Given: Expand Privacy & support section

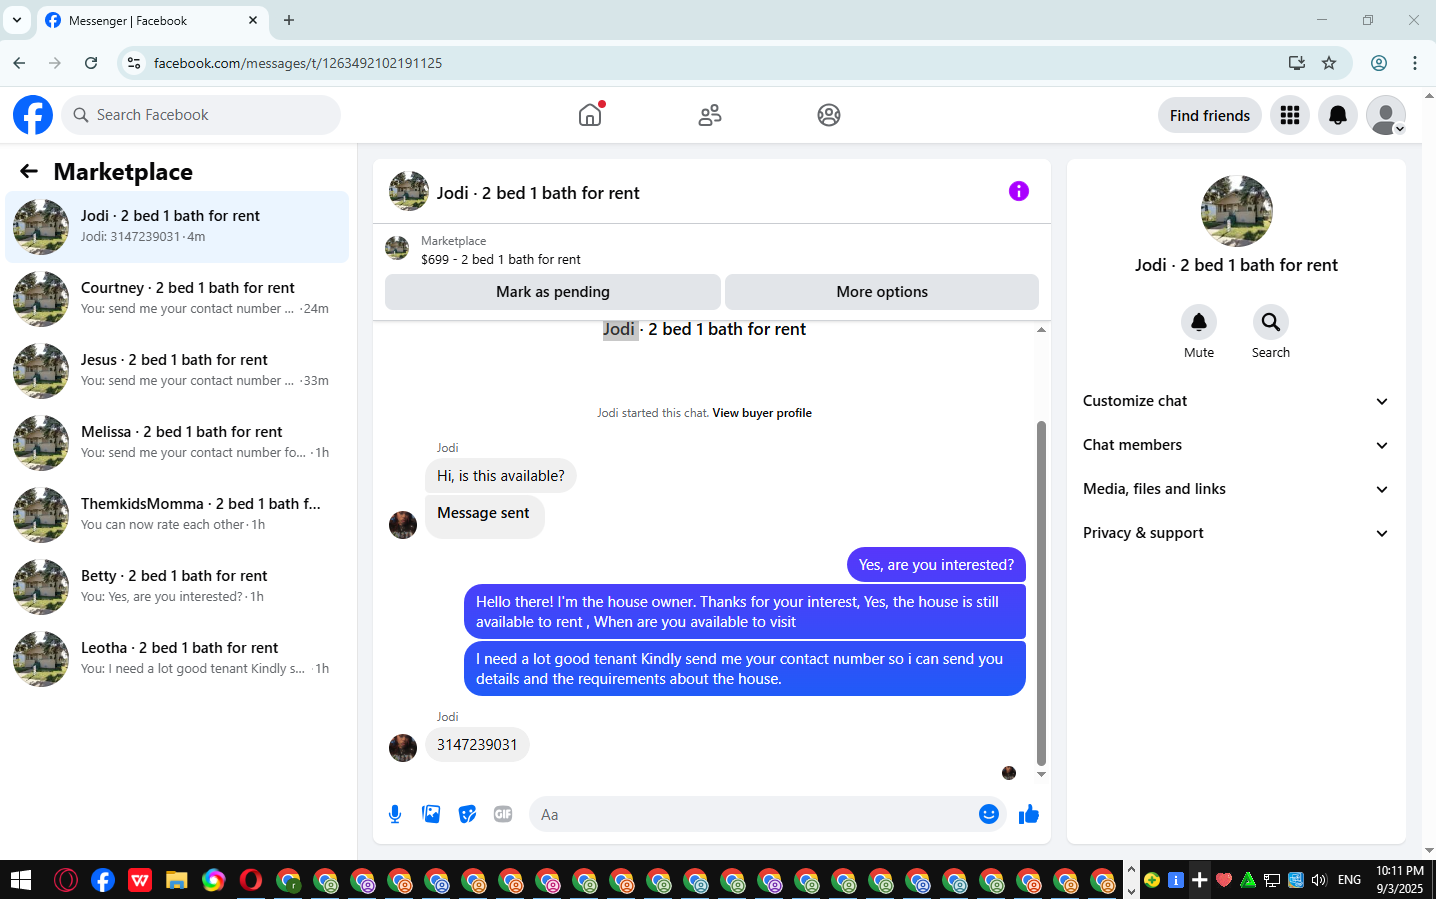Looking at the screenshot, I should (x=1236, y=533).
